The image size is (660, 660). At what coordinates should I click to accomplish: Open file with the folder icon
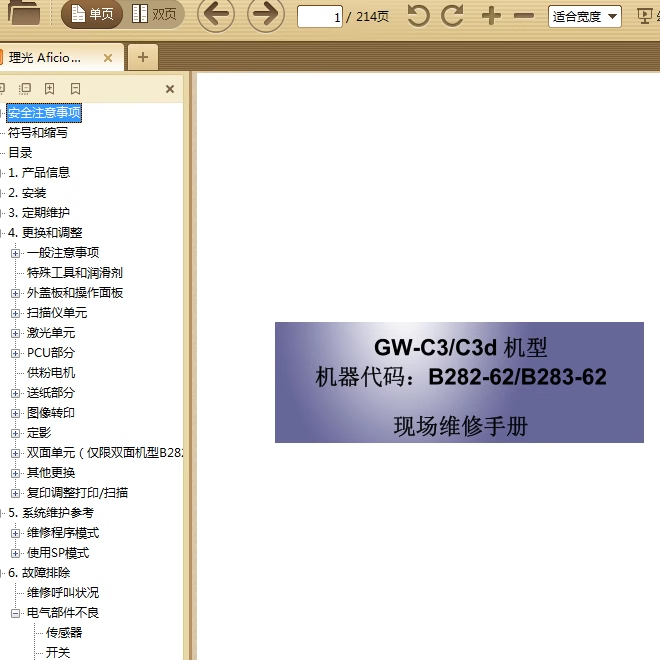(x=23, y=13)
